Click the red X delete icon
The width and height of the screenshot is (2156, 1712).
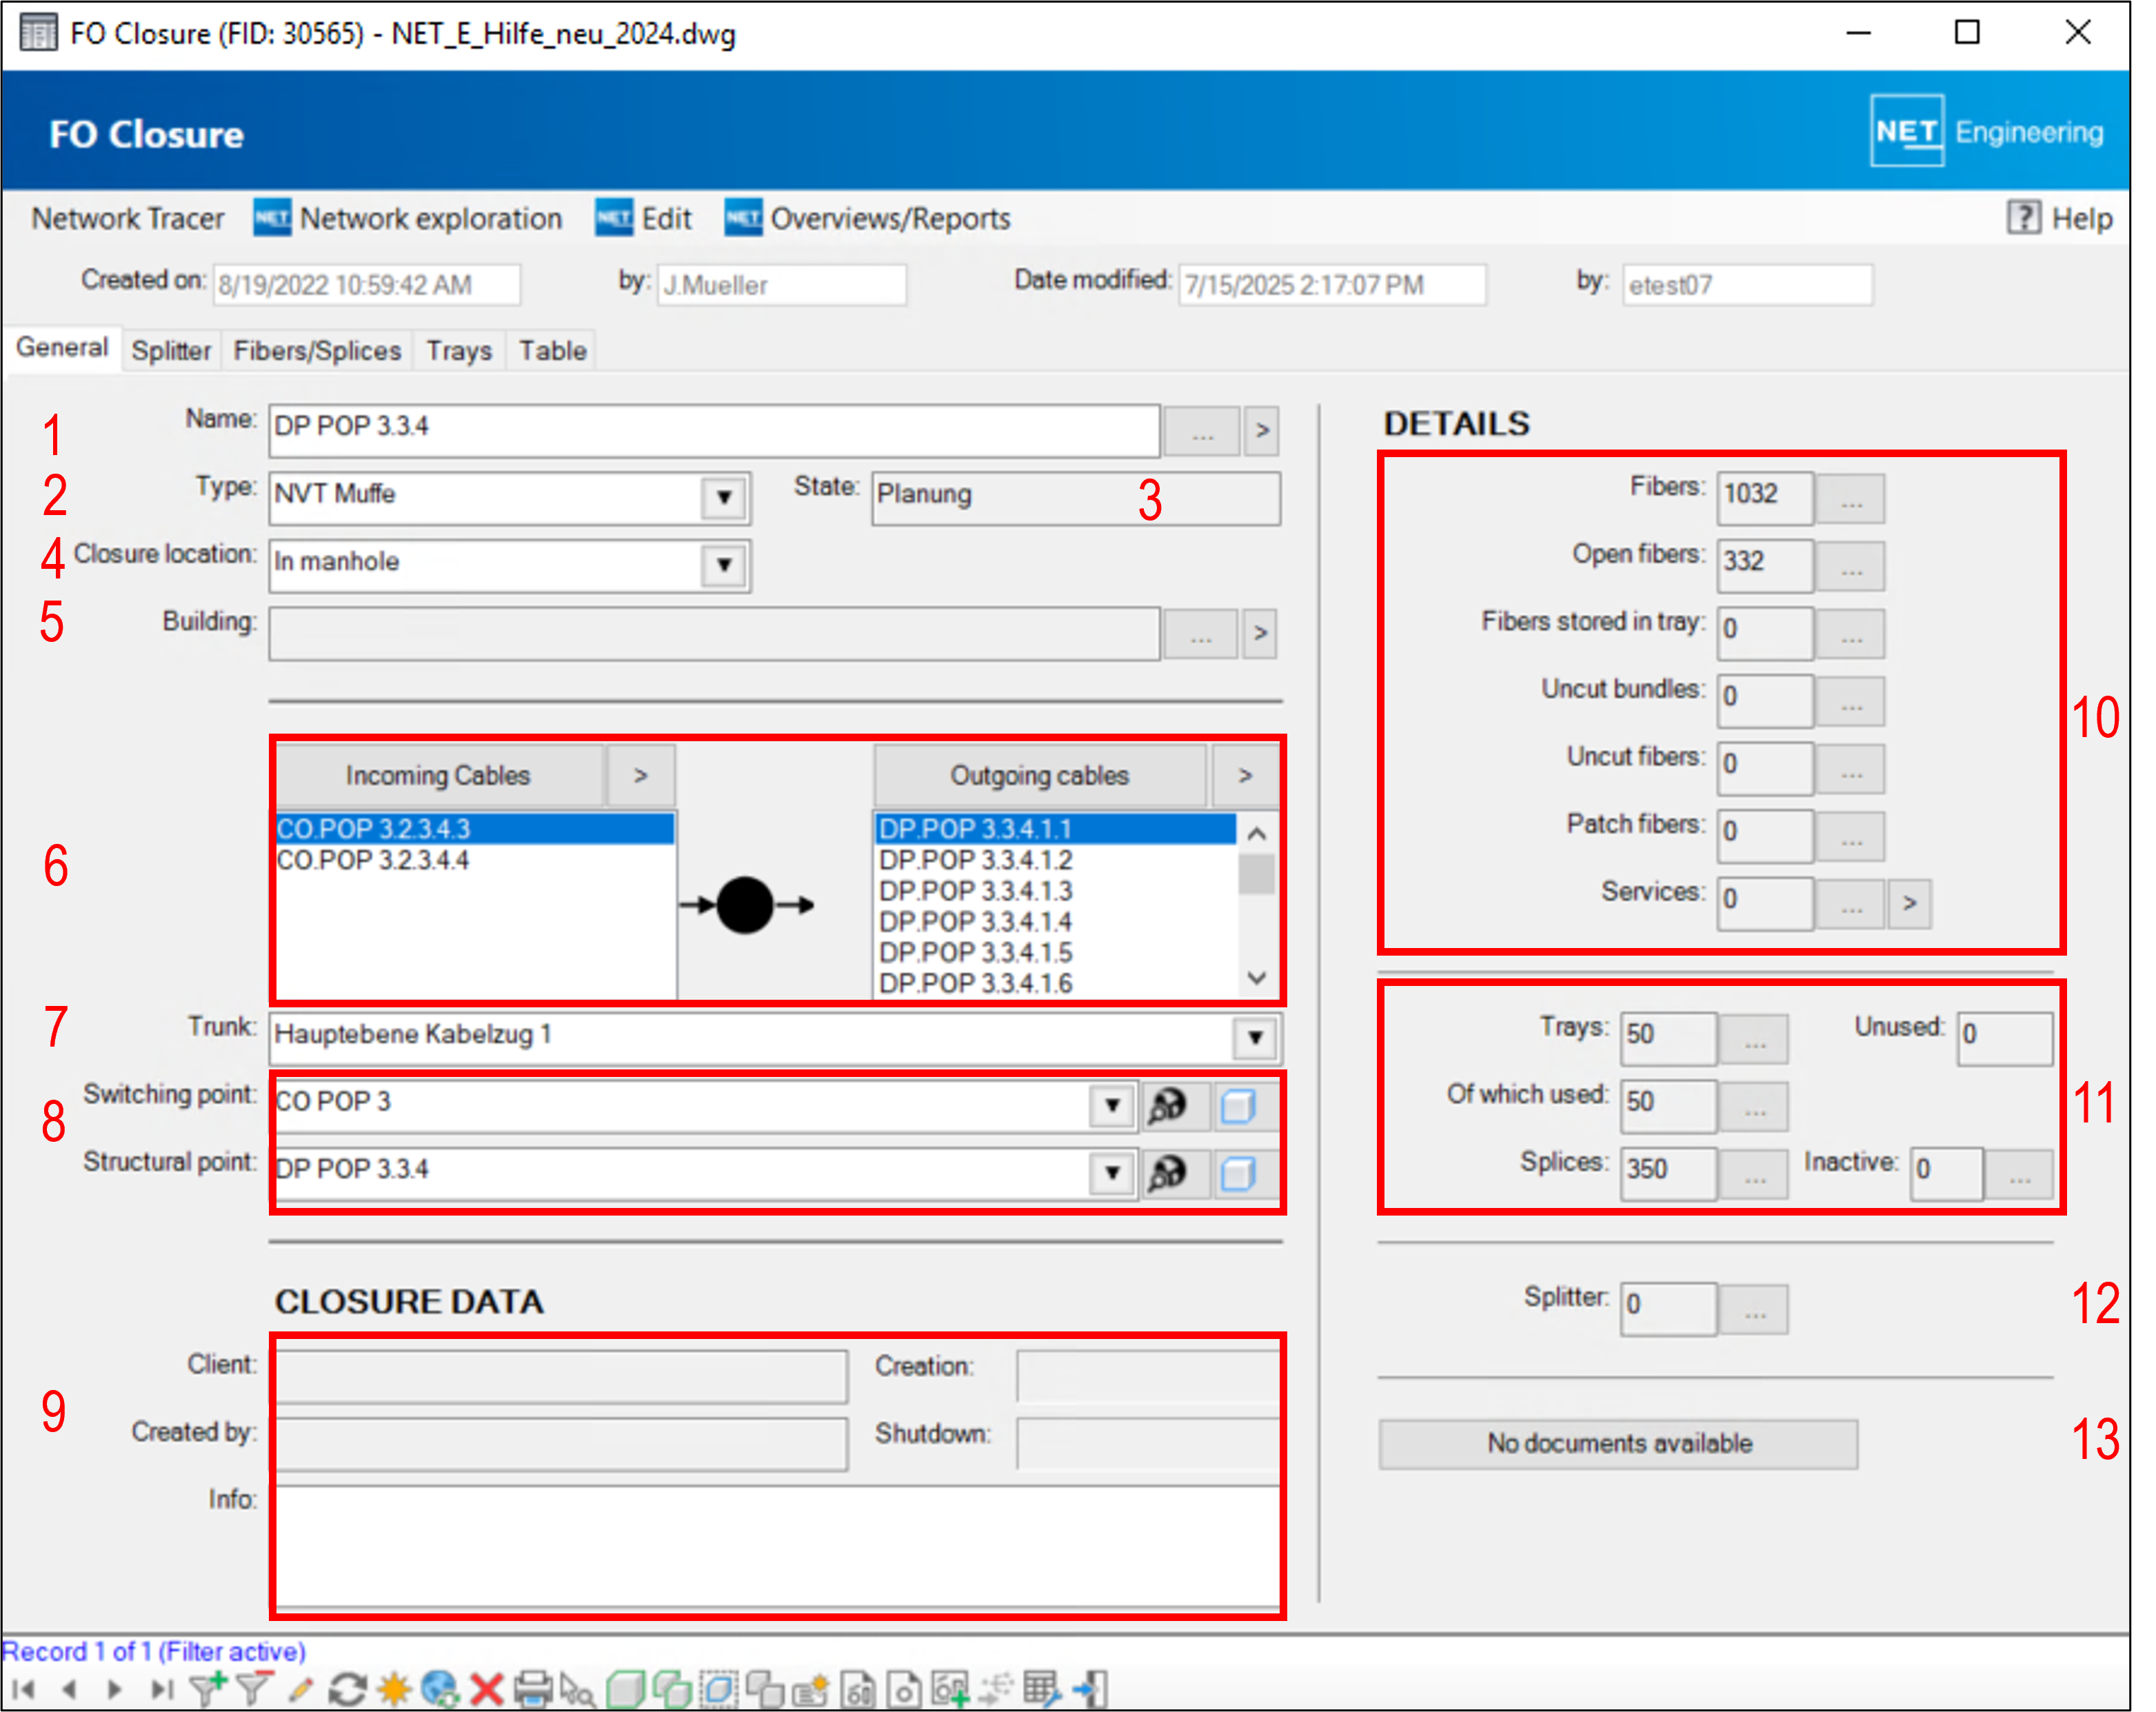pyautogui.click(x=487, y=1689)
